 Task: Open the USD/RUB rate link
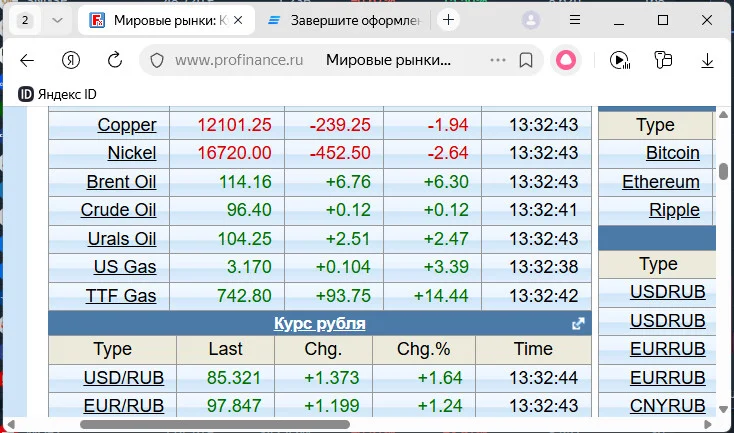click(124, 378)
